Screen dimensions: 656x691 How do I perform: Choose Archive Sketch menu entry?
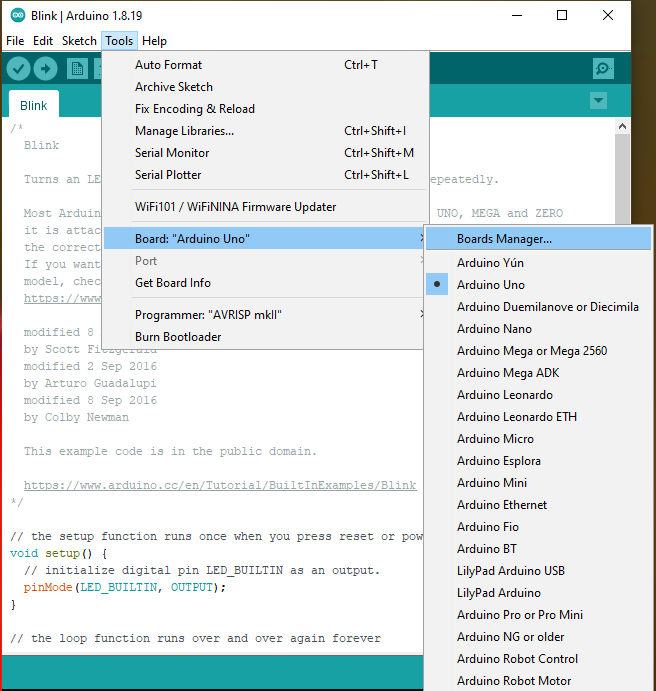click(263, 87)
